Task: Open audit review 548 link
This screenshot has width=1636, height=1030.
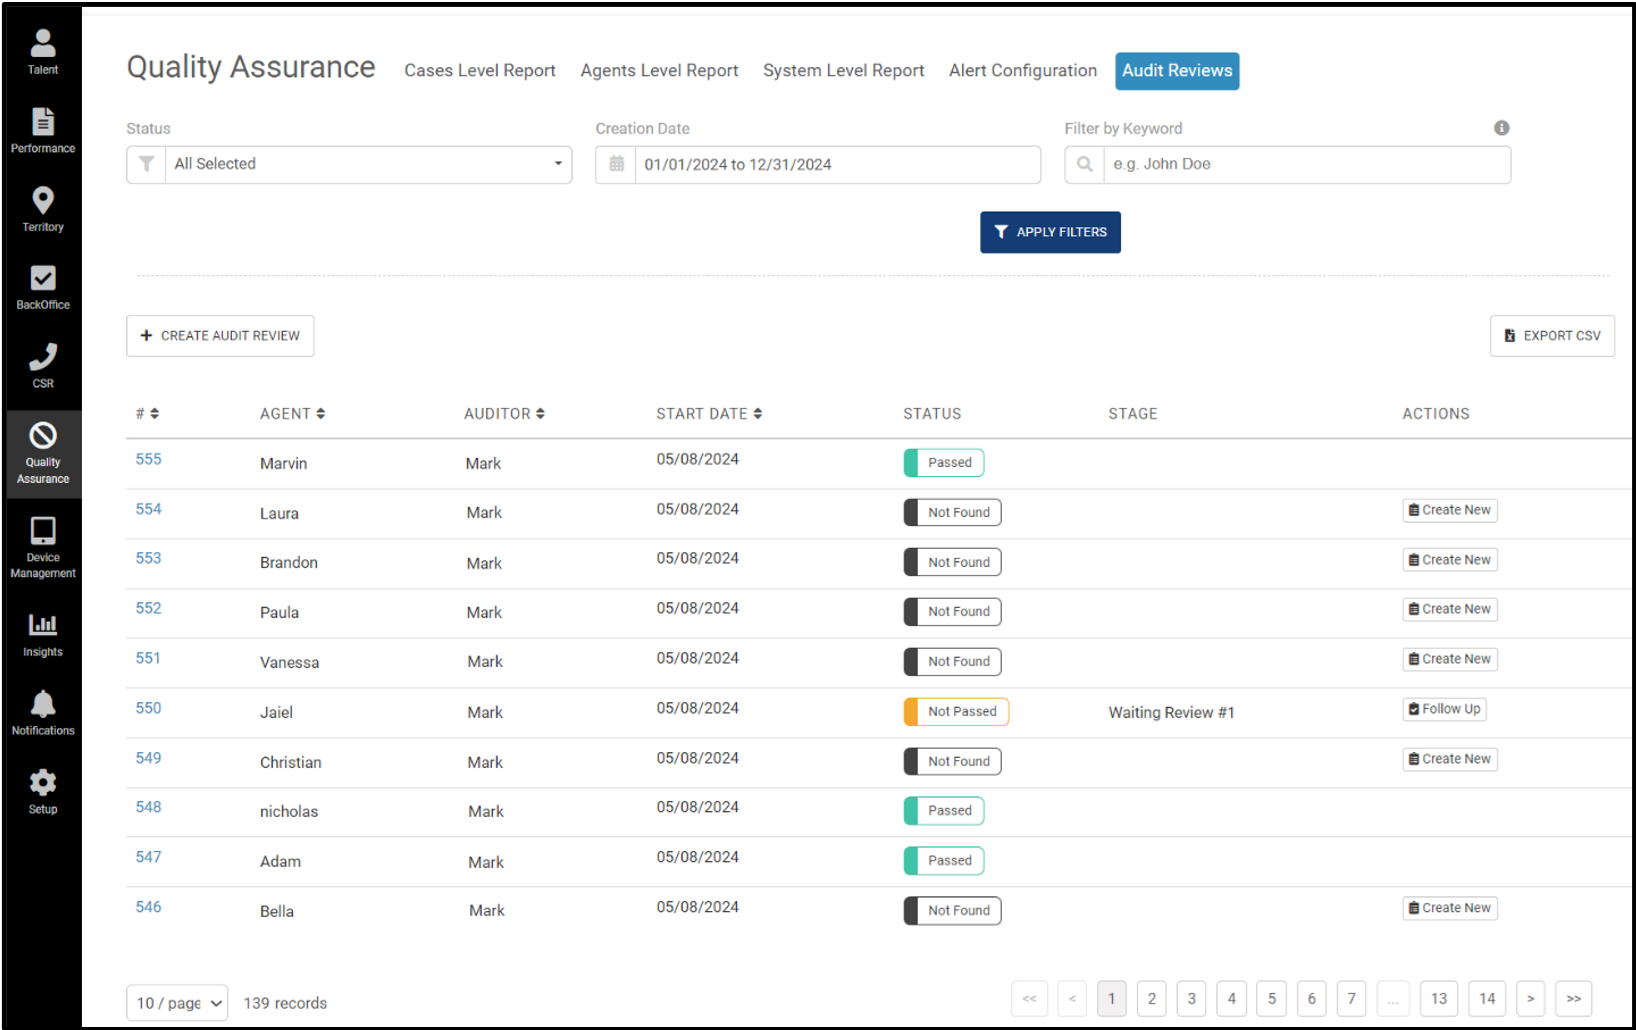Action: [x=148, y=807]
